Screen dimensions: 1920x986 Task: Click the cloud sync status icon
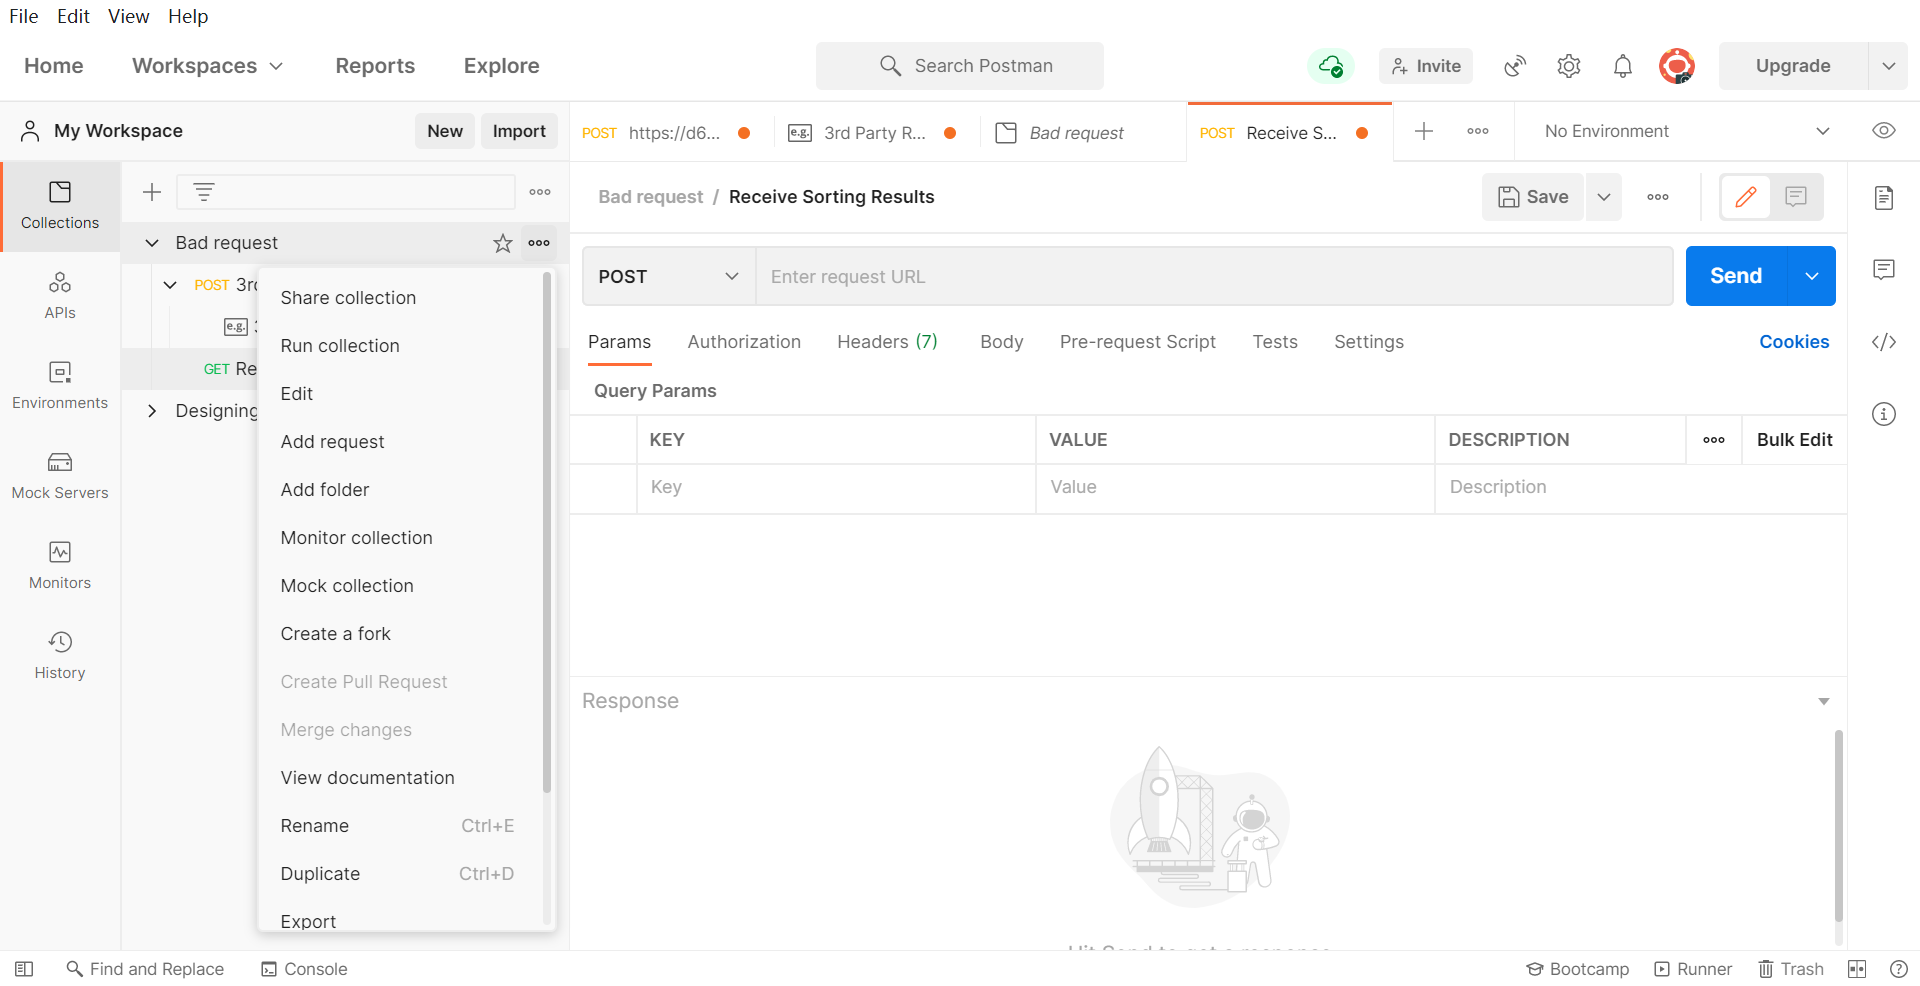click(1331, 66)
